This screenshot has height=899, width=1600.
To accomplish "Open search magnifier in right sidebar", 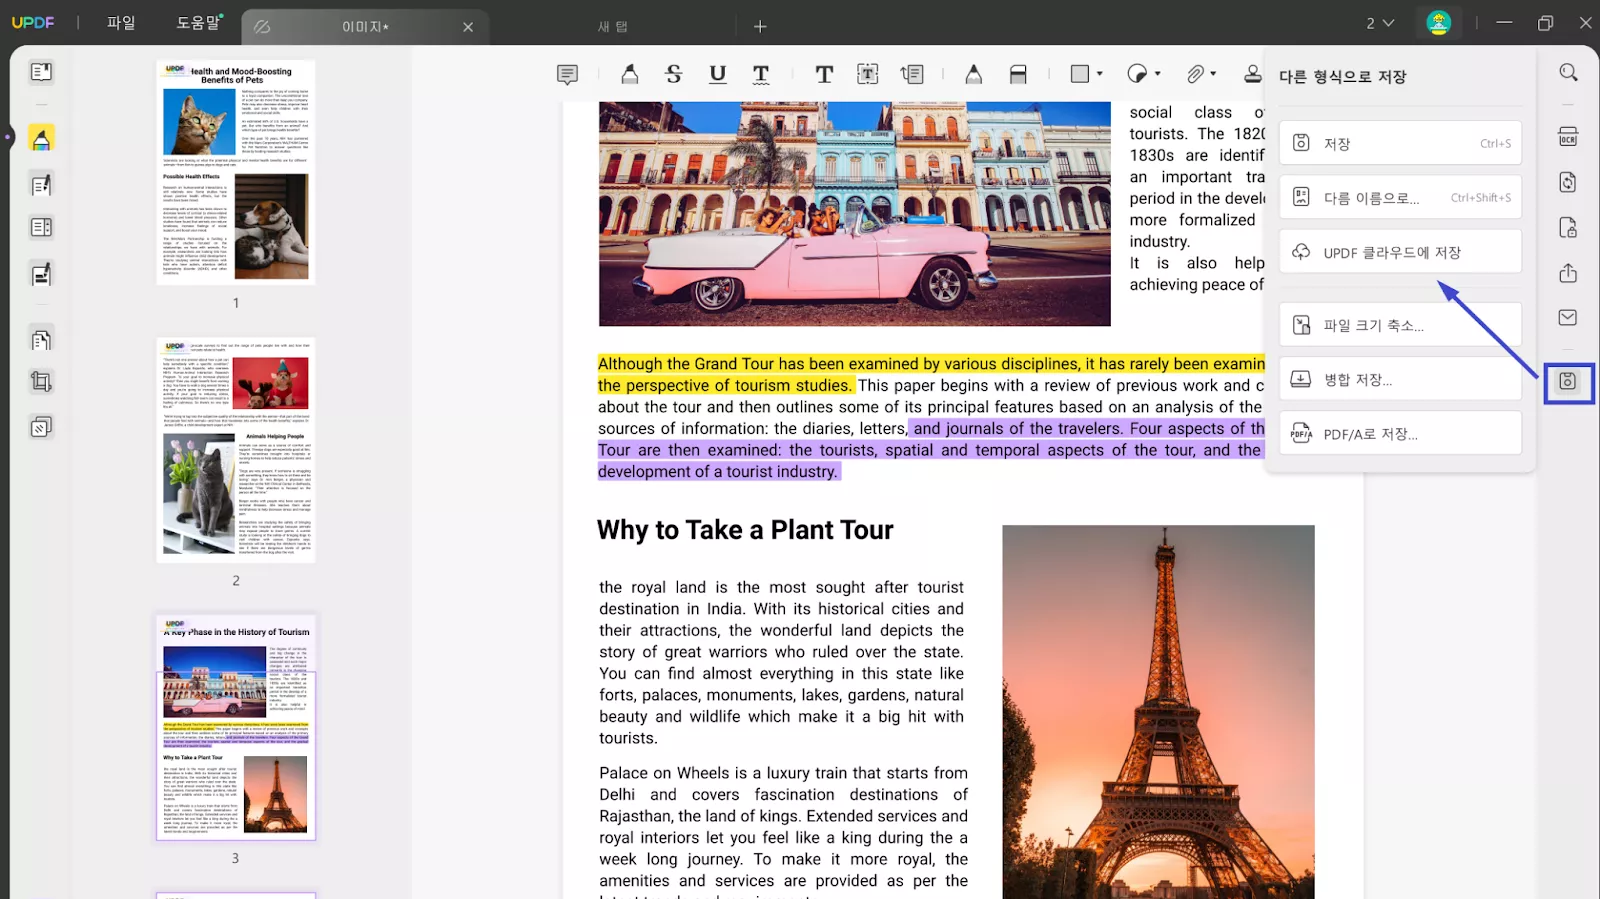I will (1568, 72).
